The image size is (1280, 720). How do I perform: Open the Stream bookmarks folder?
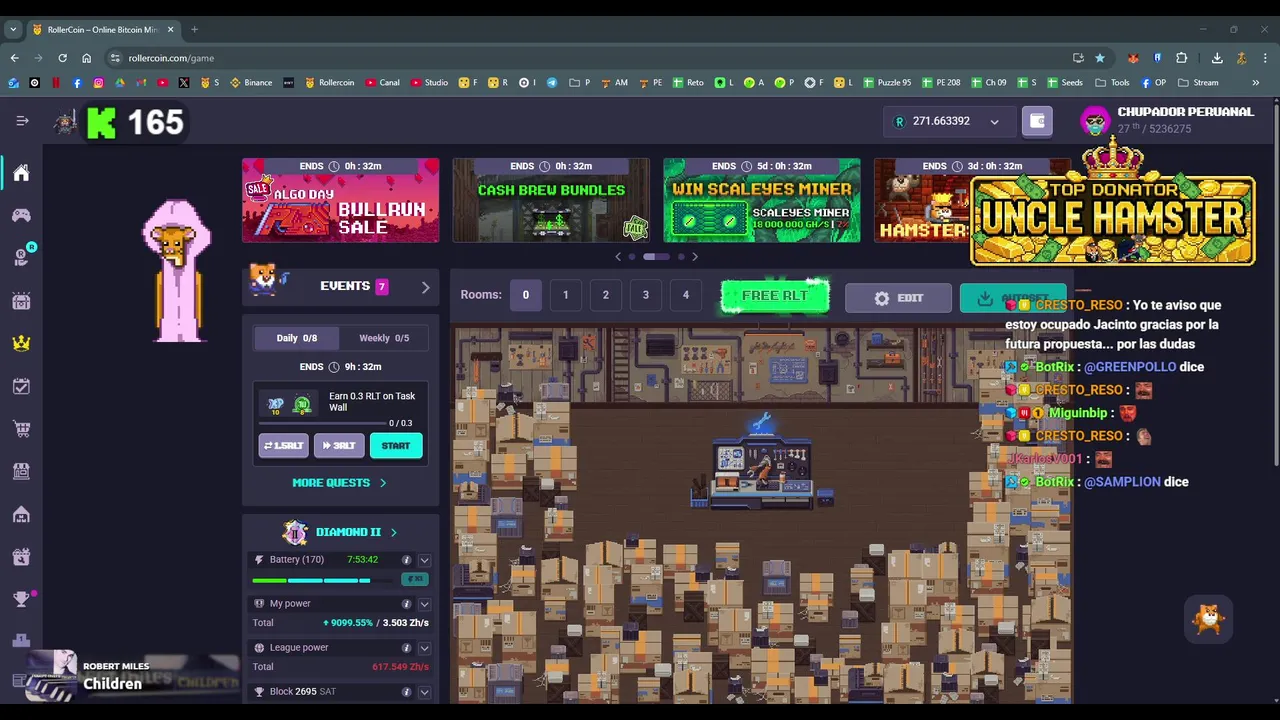1198,82
